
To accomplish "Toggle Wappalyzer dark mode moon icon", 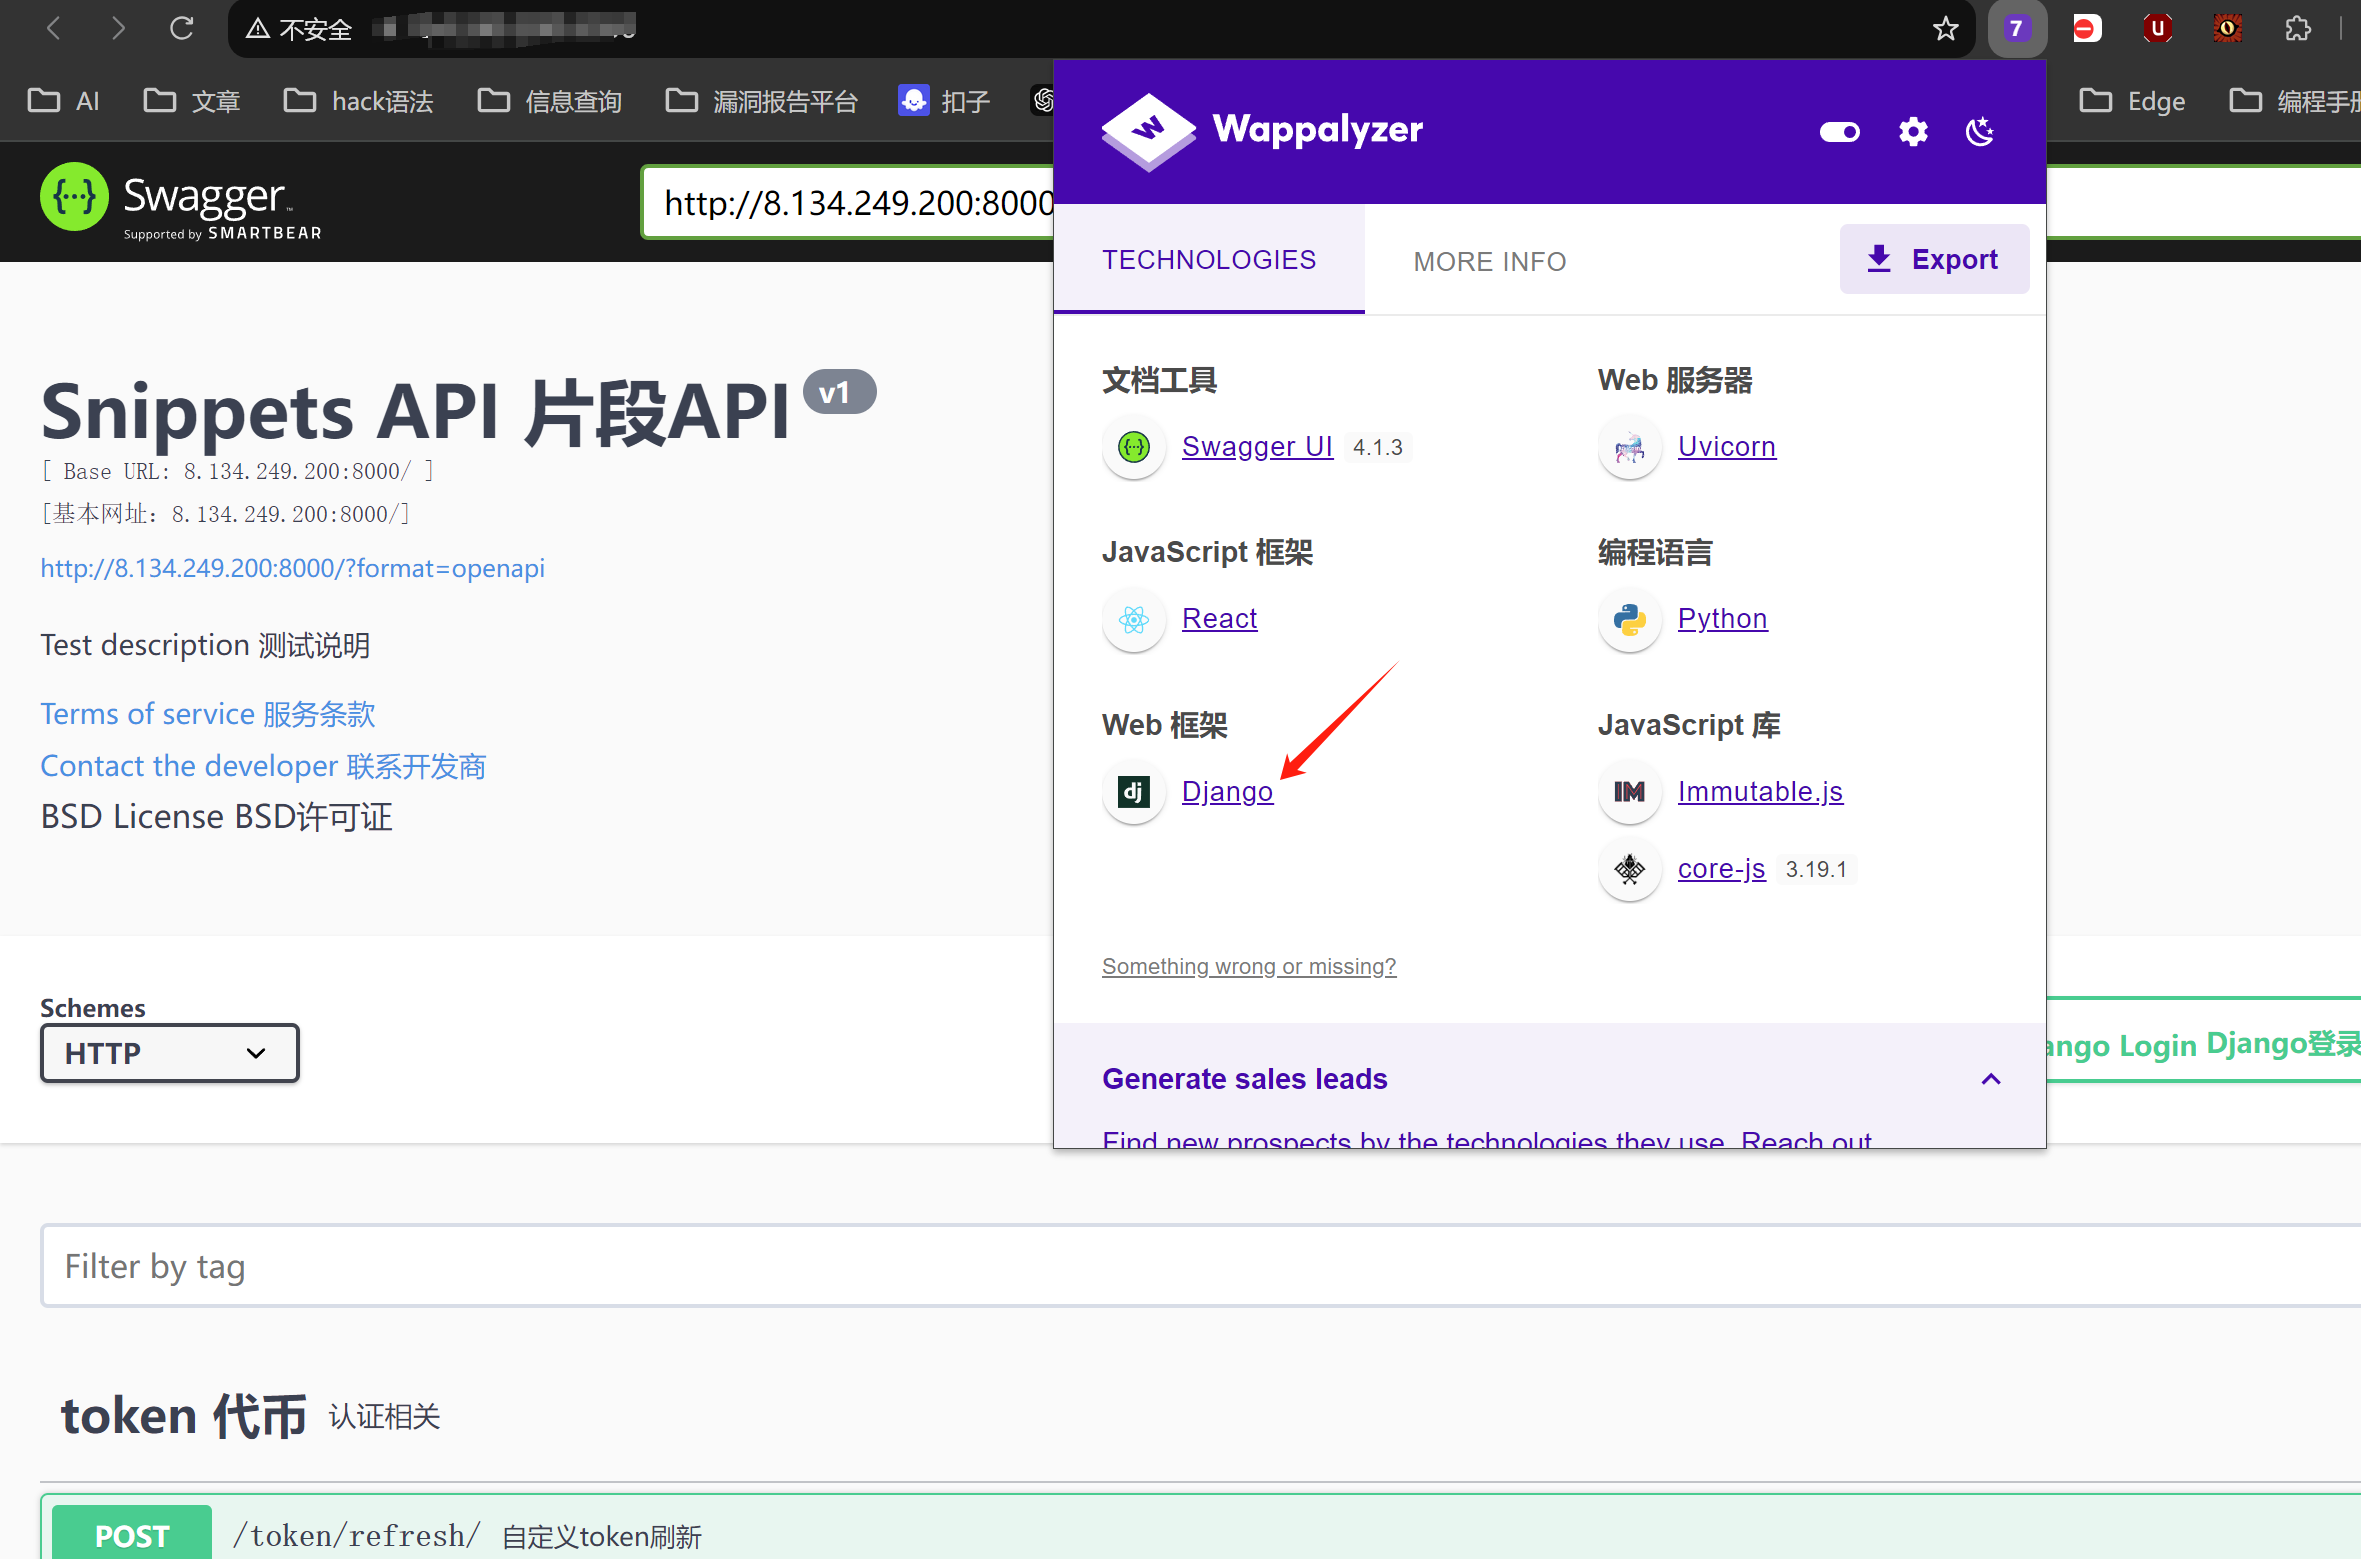I will click(1979, 131).
